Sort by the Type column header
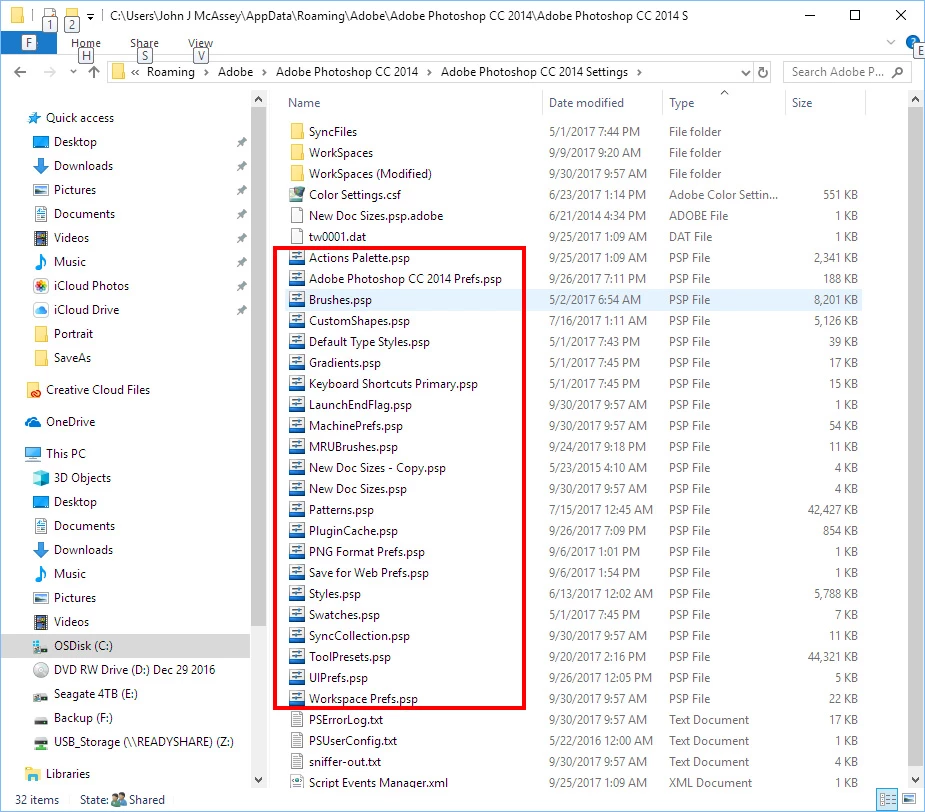 click(681, 103)
